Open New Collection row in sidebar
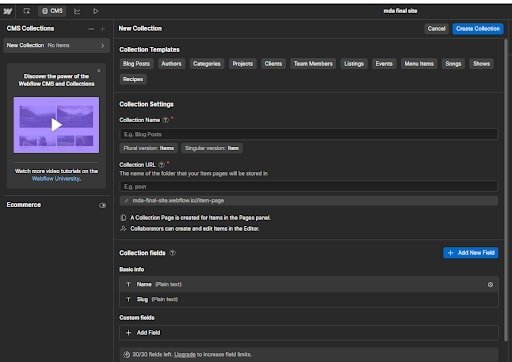The width and height of the screenshot is (512, 362). 56,45
